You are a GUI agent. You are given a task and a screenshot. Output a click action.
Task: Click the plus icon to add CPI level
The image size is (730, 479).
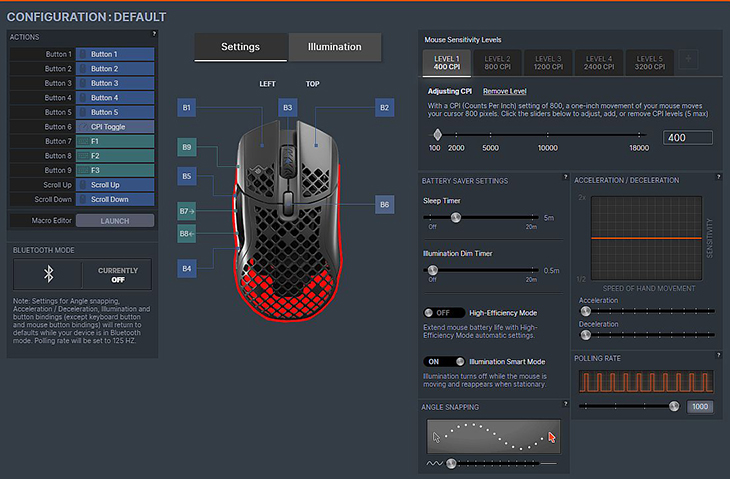[688, 59]
